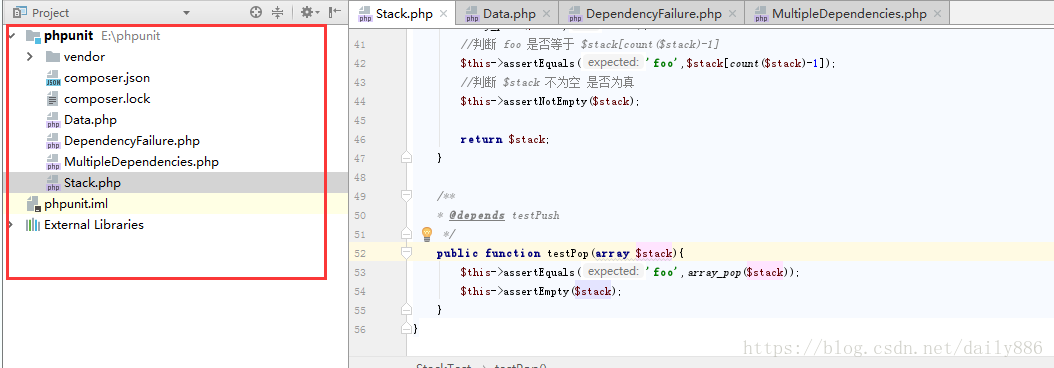Click the External Libraries icon
The image size is (1054, 368).
pyautogui.click(x=33, y=225)
